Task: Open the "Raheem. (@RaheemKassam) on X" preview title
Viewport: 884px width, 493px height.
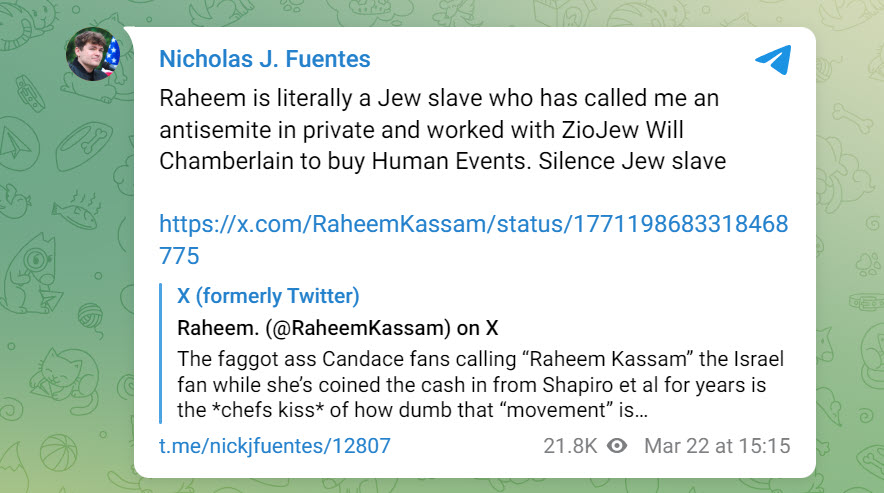Action: (x=338, y=328)
